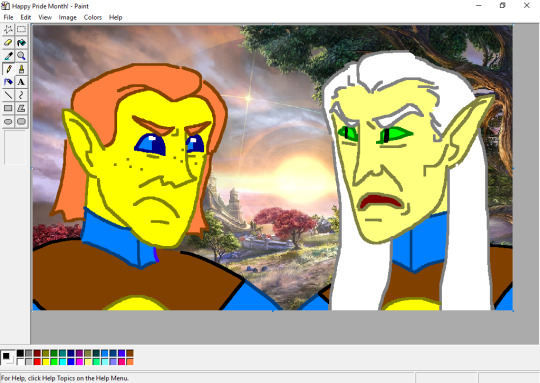
Task: Choose the bright red palette swatch
Action: pos(37,362)
